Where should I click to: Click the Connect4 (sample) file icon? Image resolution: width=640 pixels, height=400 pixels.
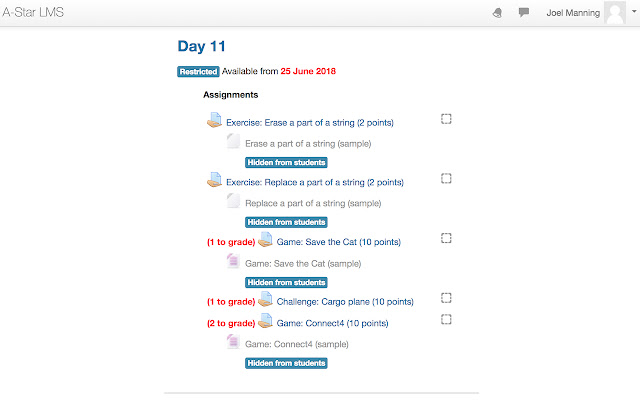point(233,342)
